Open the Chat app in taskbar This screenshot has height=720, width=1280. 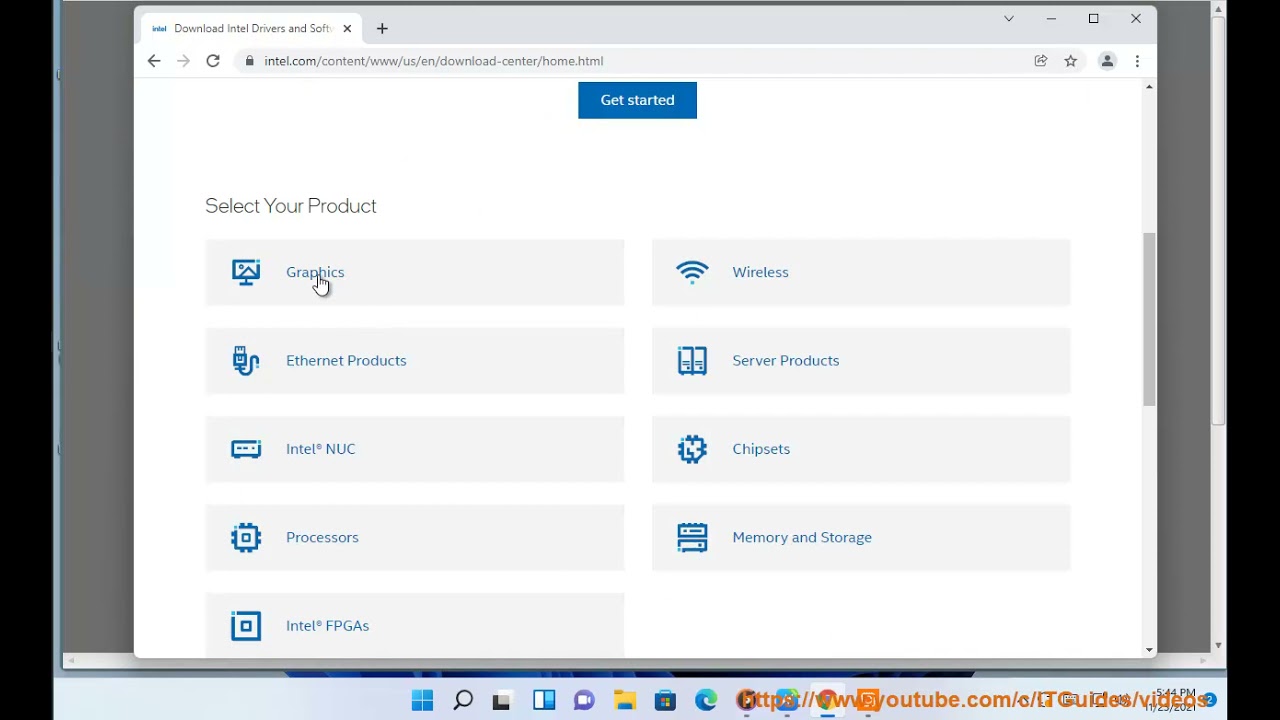coord(584,701)
